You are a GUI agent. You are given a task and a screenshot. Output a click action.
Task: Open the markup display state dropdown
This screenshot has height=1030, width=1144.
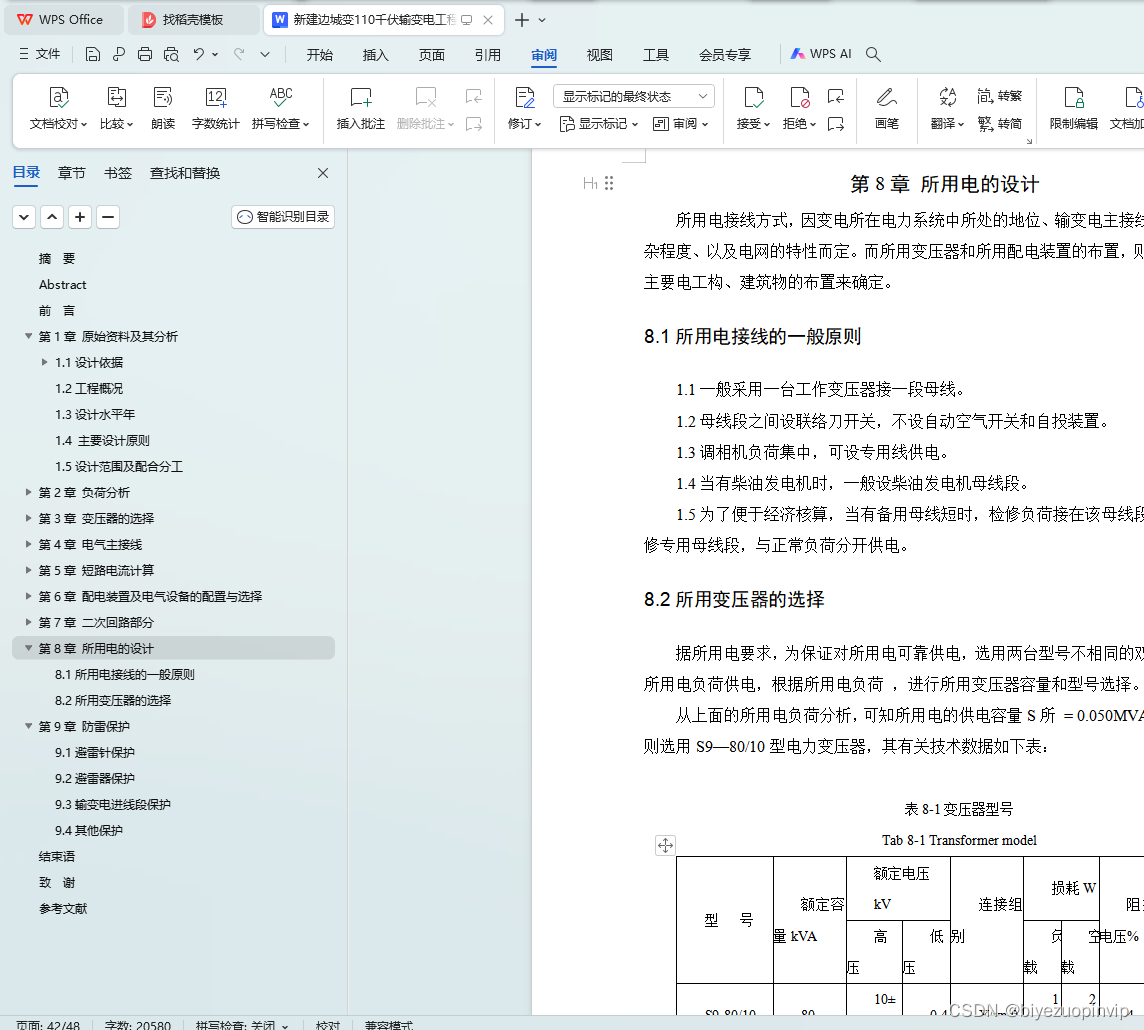[x=633, y=96]
